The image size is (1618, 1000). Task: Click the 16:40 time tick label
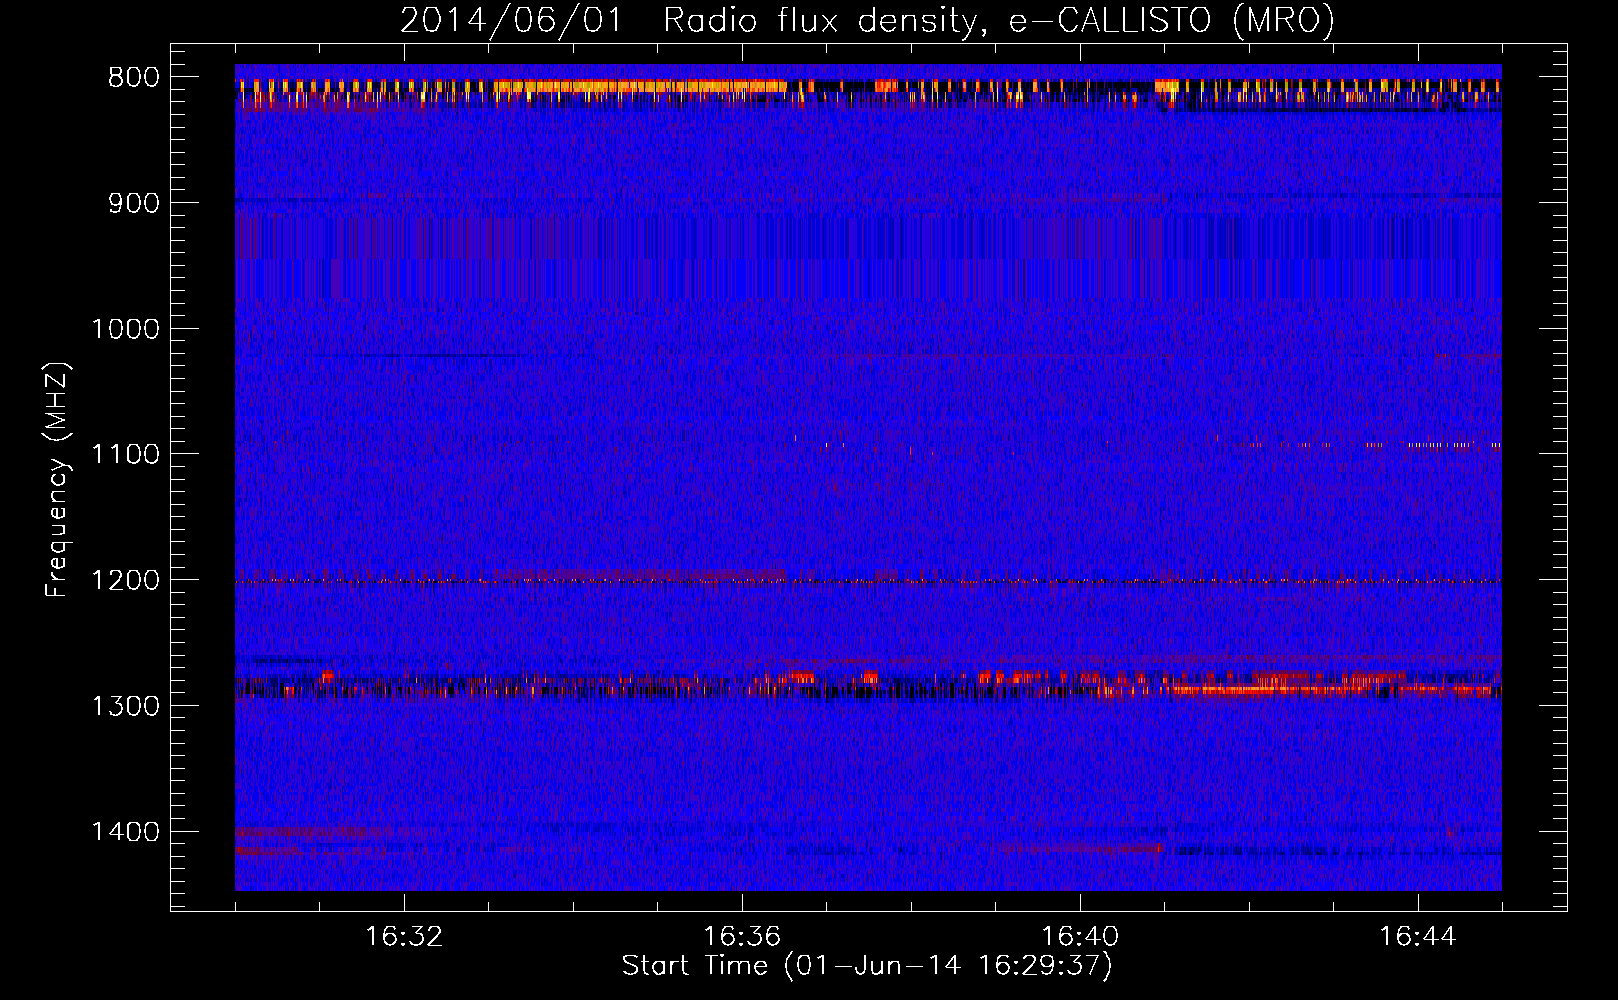[x=1080, y=937]
